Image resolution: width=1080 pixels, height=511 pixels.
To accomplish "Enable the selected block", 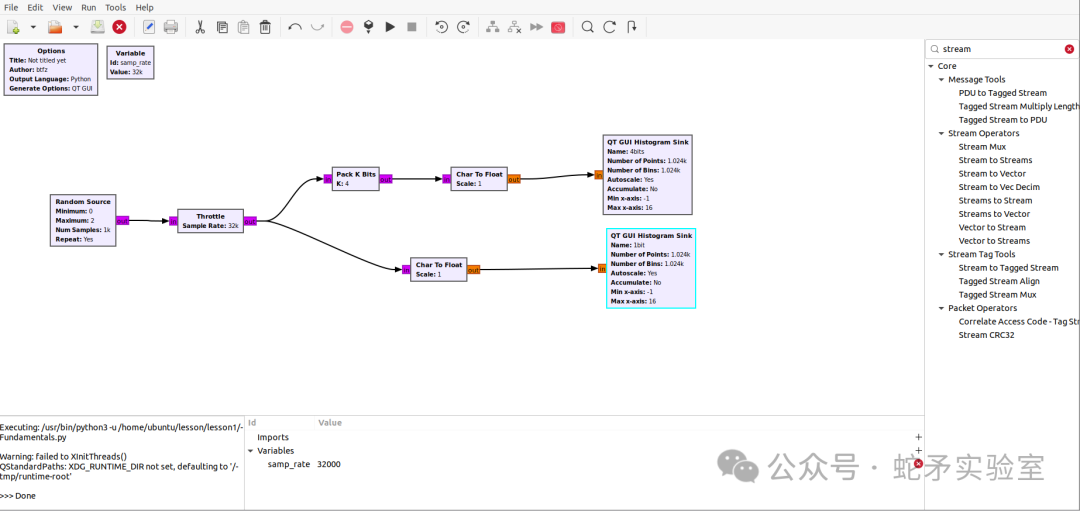I will click(x=492, y=27).
